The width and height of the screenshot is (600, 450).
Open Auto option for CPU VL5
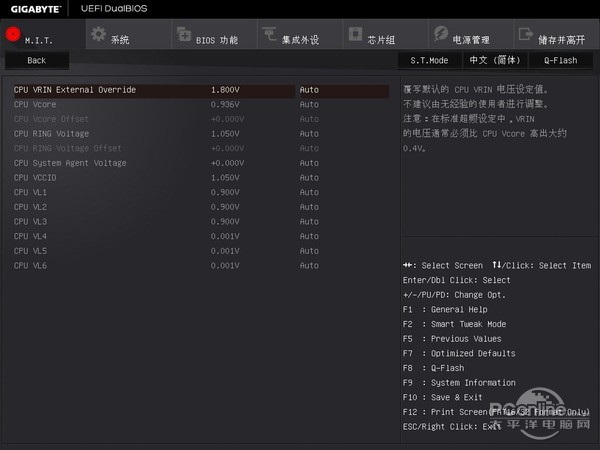[309, 251]
